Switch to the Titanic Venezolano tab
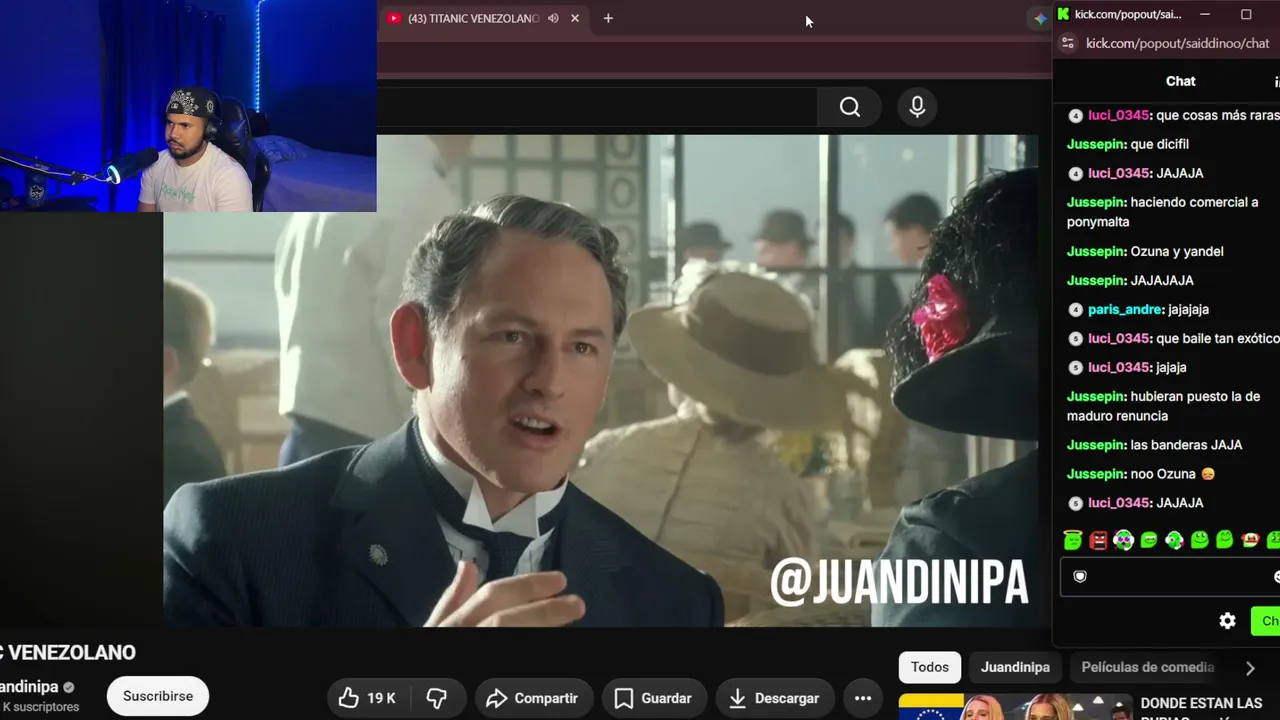Image resolution: width=1280 pixels, height=720 pixels. 484,18
